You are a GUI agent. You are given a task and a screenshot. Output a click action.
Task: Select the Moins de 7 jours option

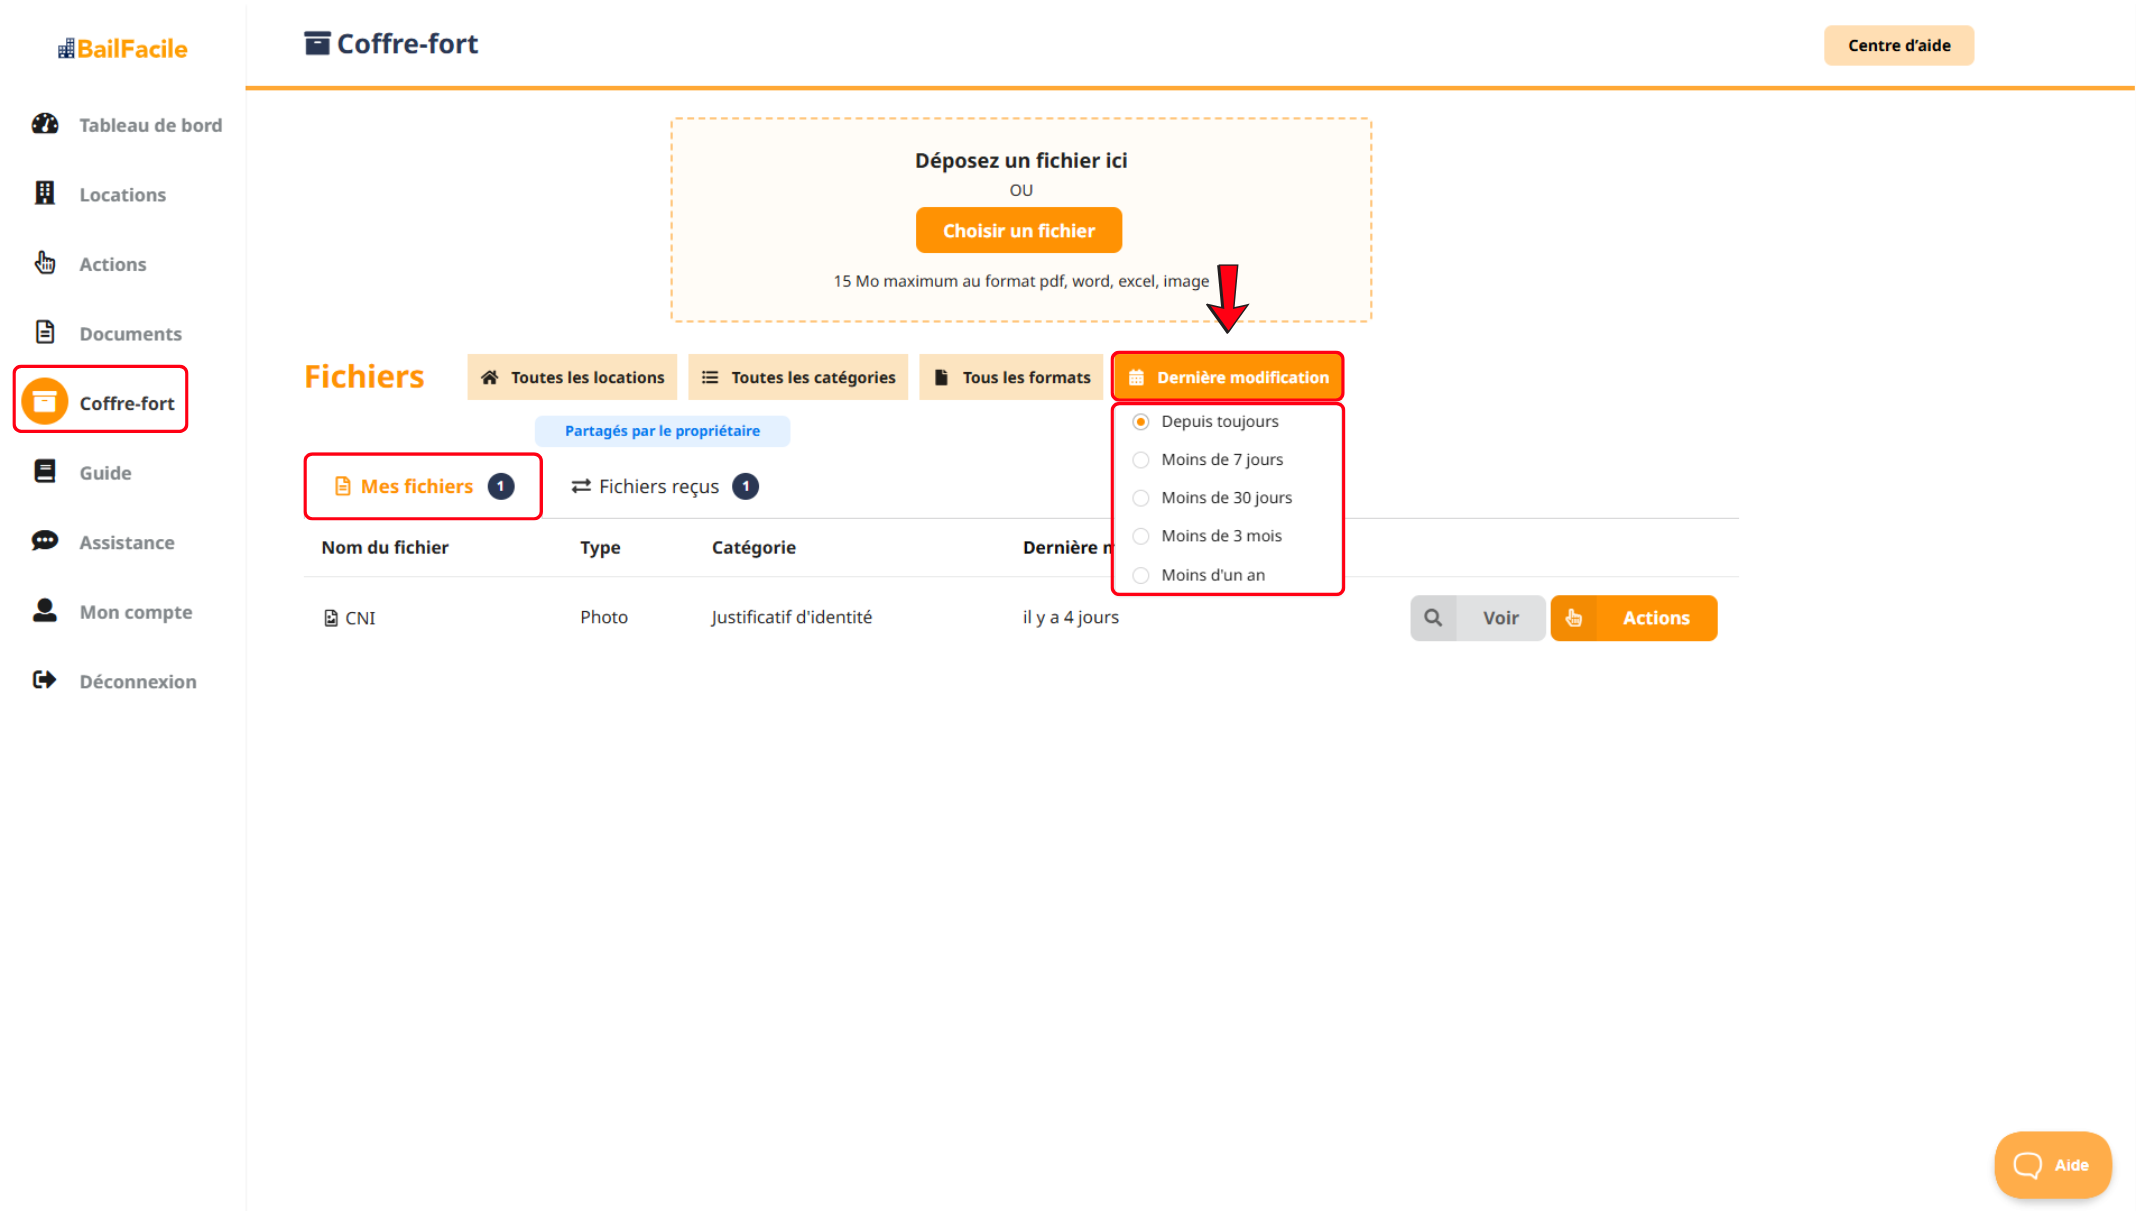pos(1141,460)
